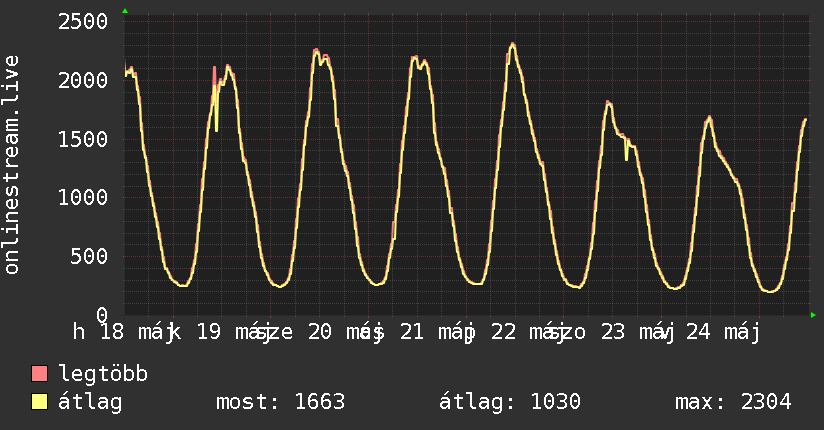Click the green arrow ending x-axis
The image size is (824, 430).
pos(813,315)
